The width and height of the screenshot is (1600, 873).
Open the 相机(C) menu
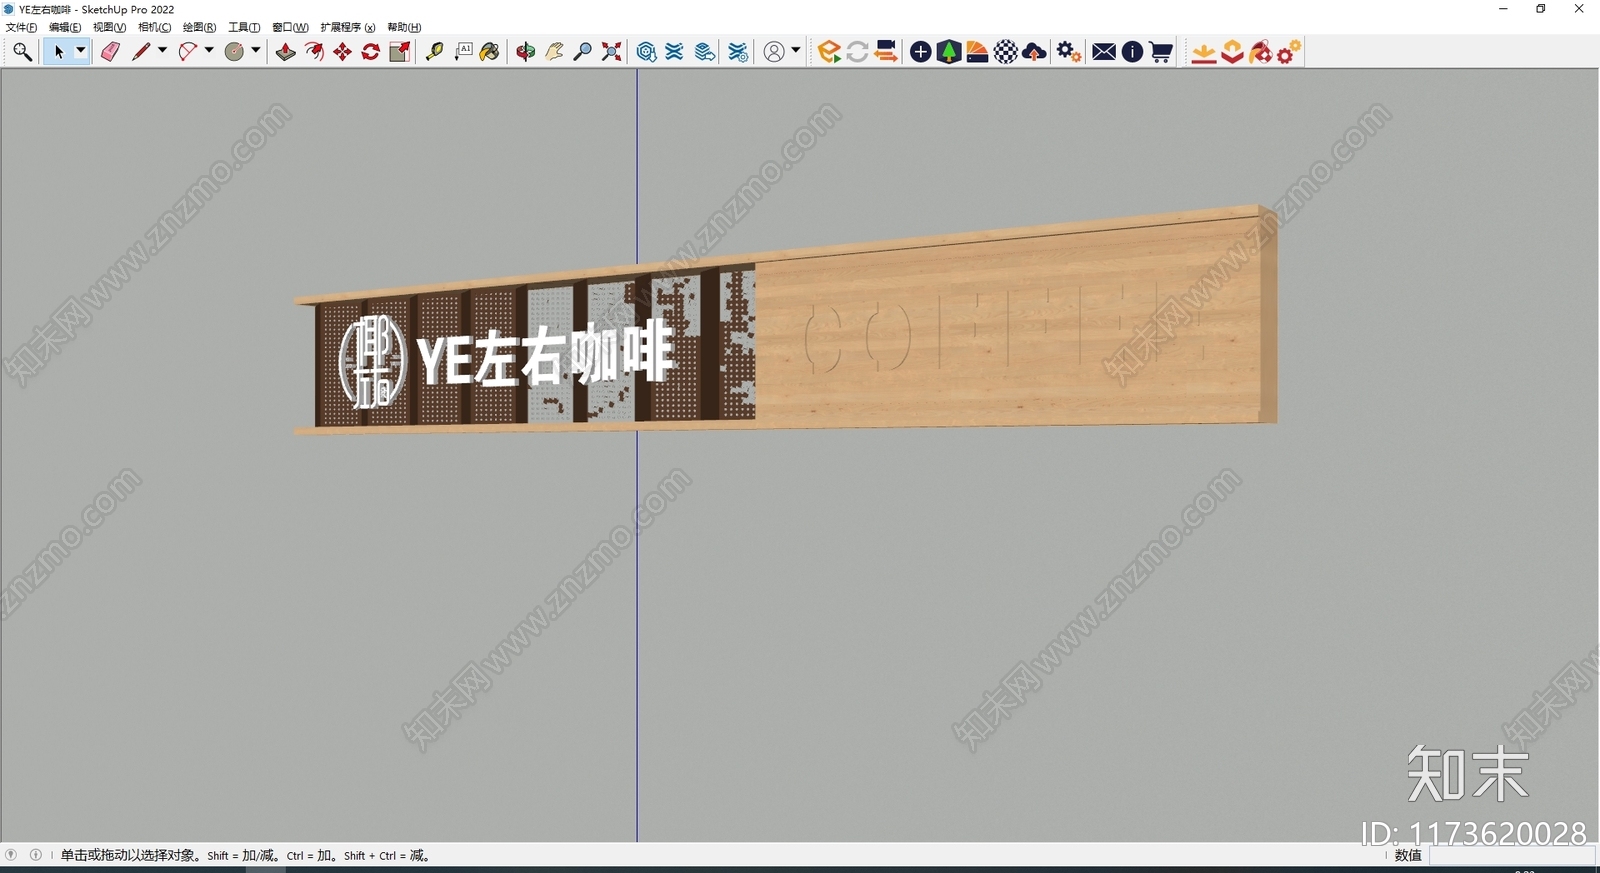pos(154,27)
